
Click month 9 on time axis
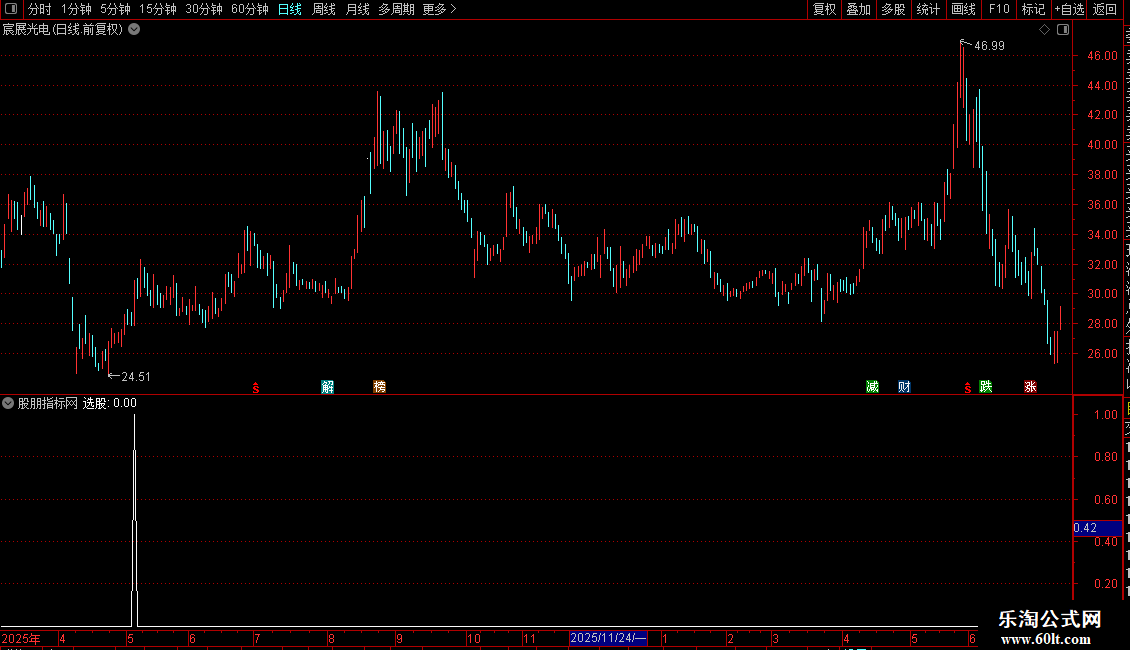pyautogui.click(x=399, y=638)
